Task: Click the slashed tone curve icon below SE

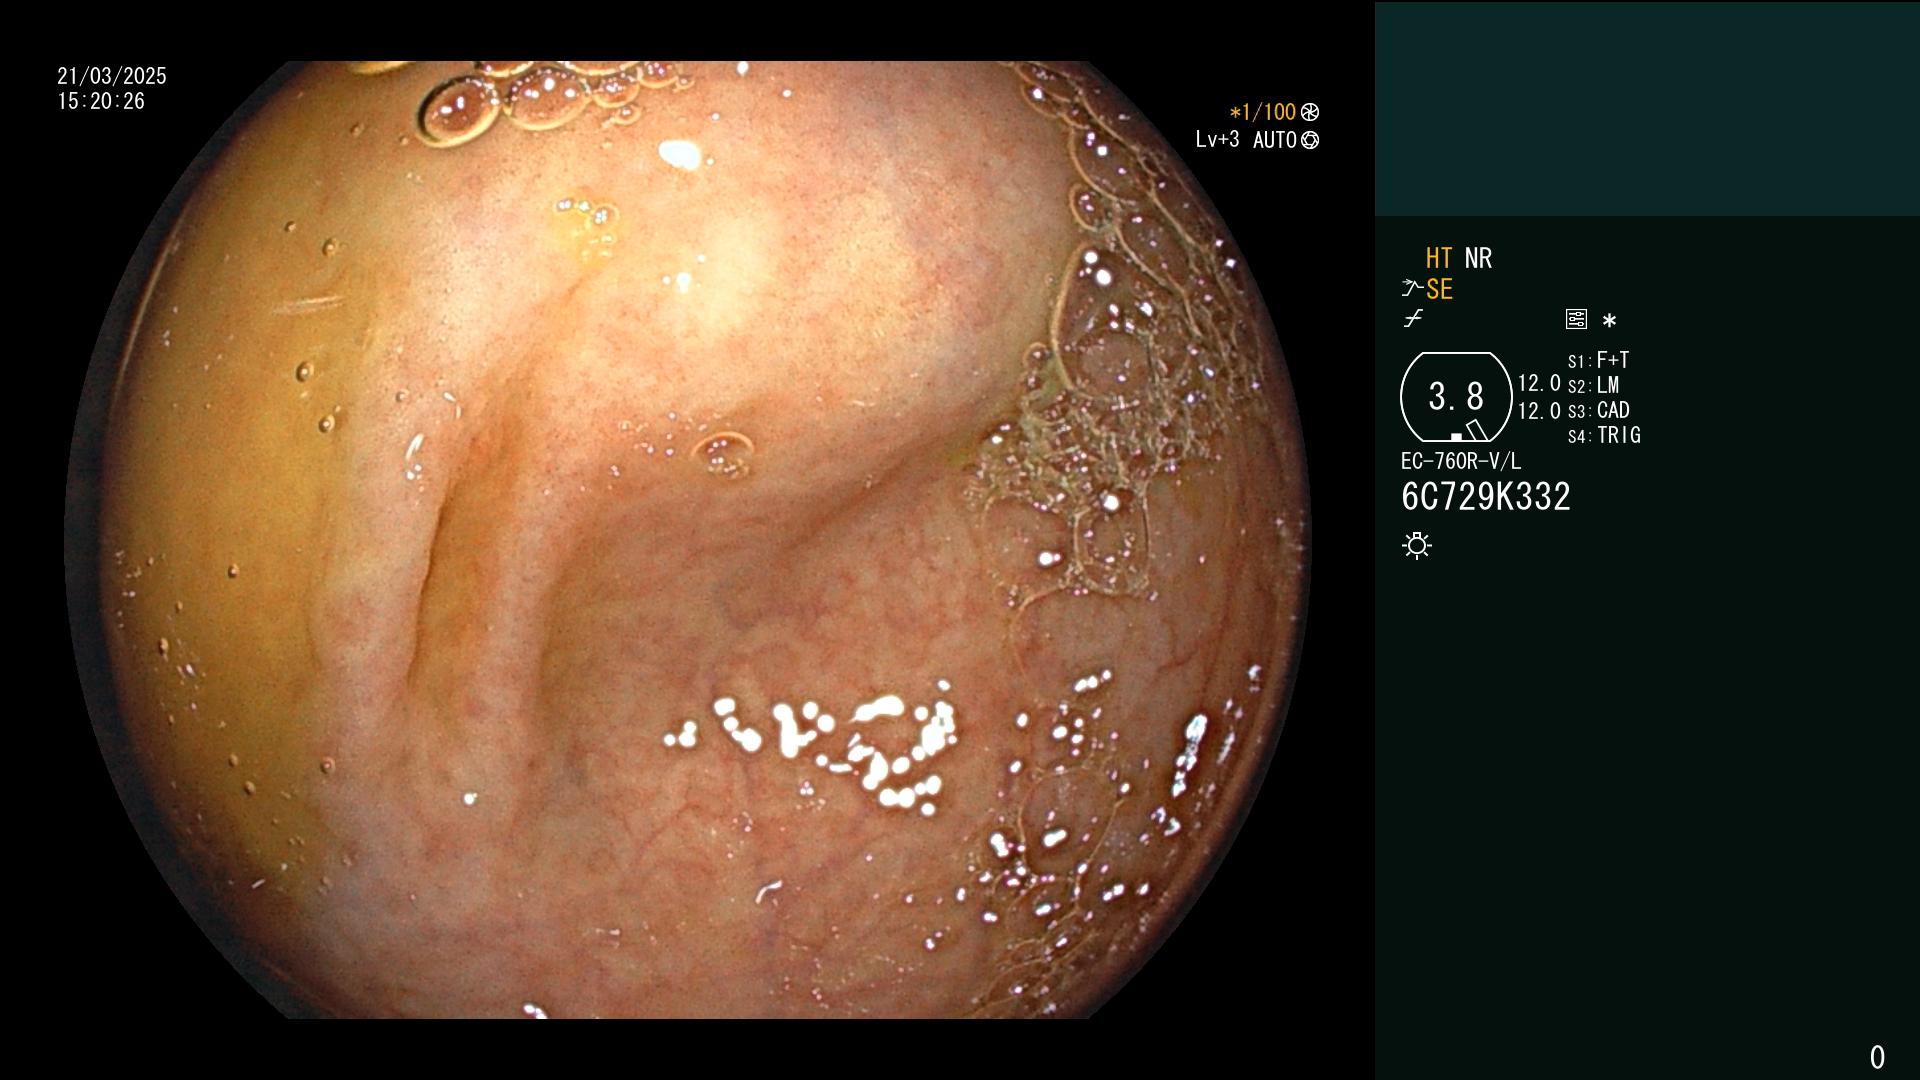Action: pyautogui.click(x=1413, y=319)
